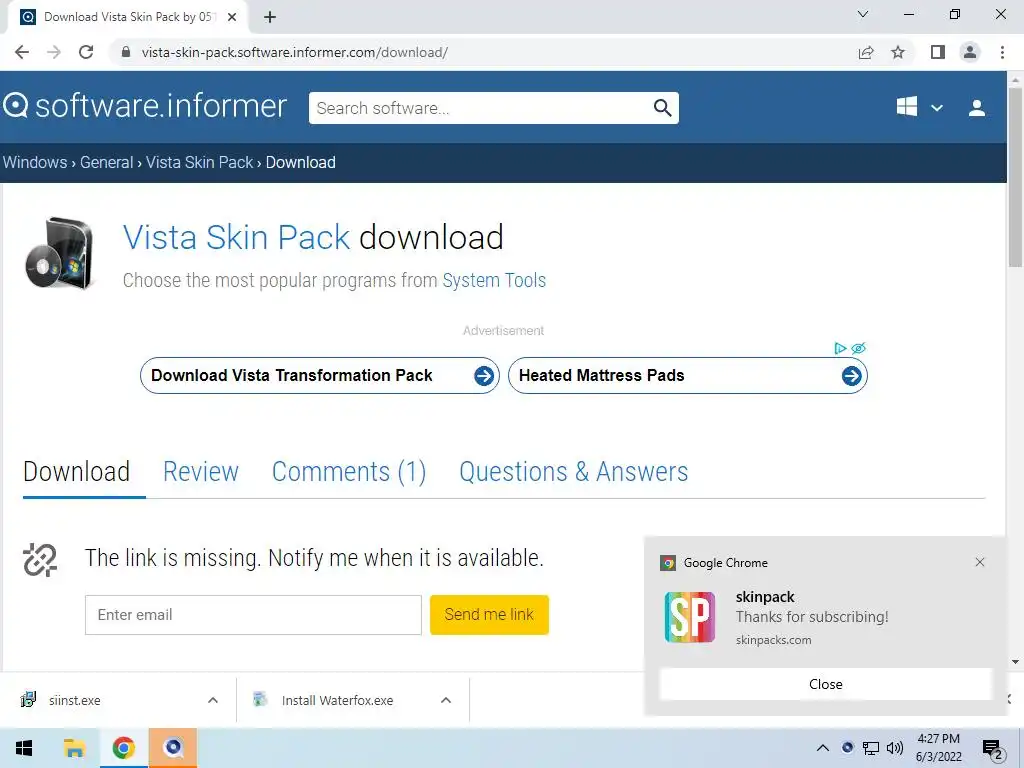Image resolution: width=1024 pixels, height=768 pixels.
Task: Click the volume speaker tray icon
Action: 895,748
